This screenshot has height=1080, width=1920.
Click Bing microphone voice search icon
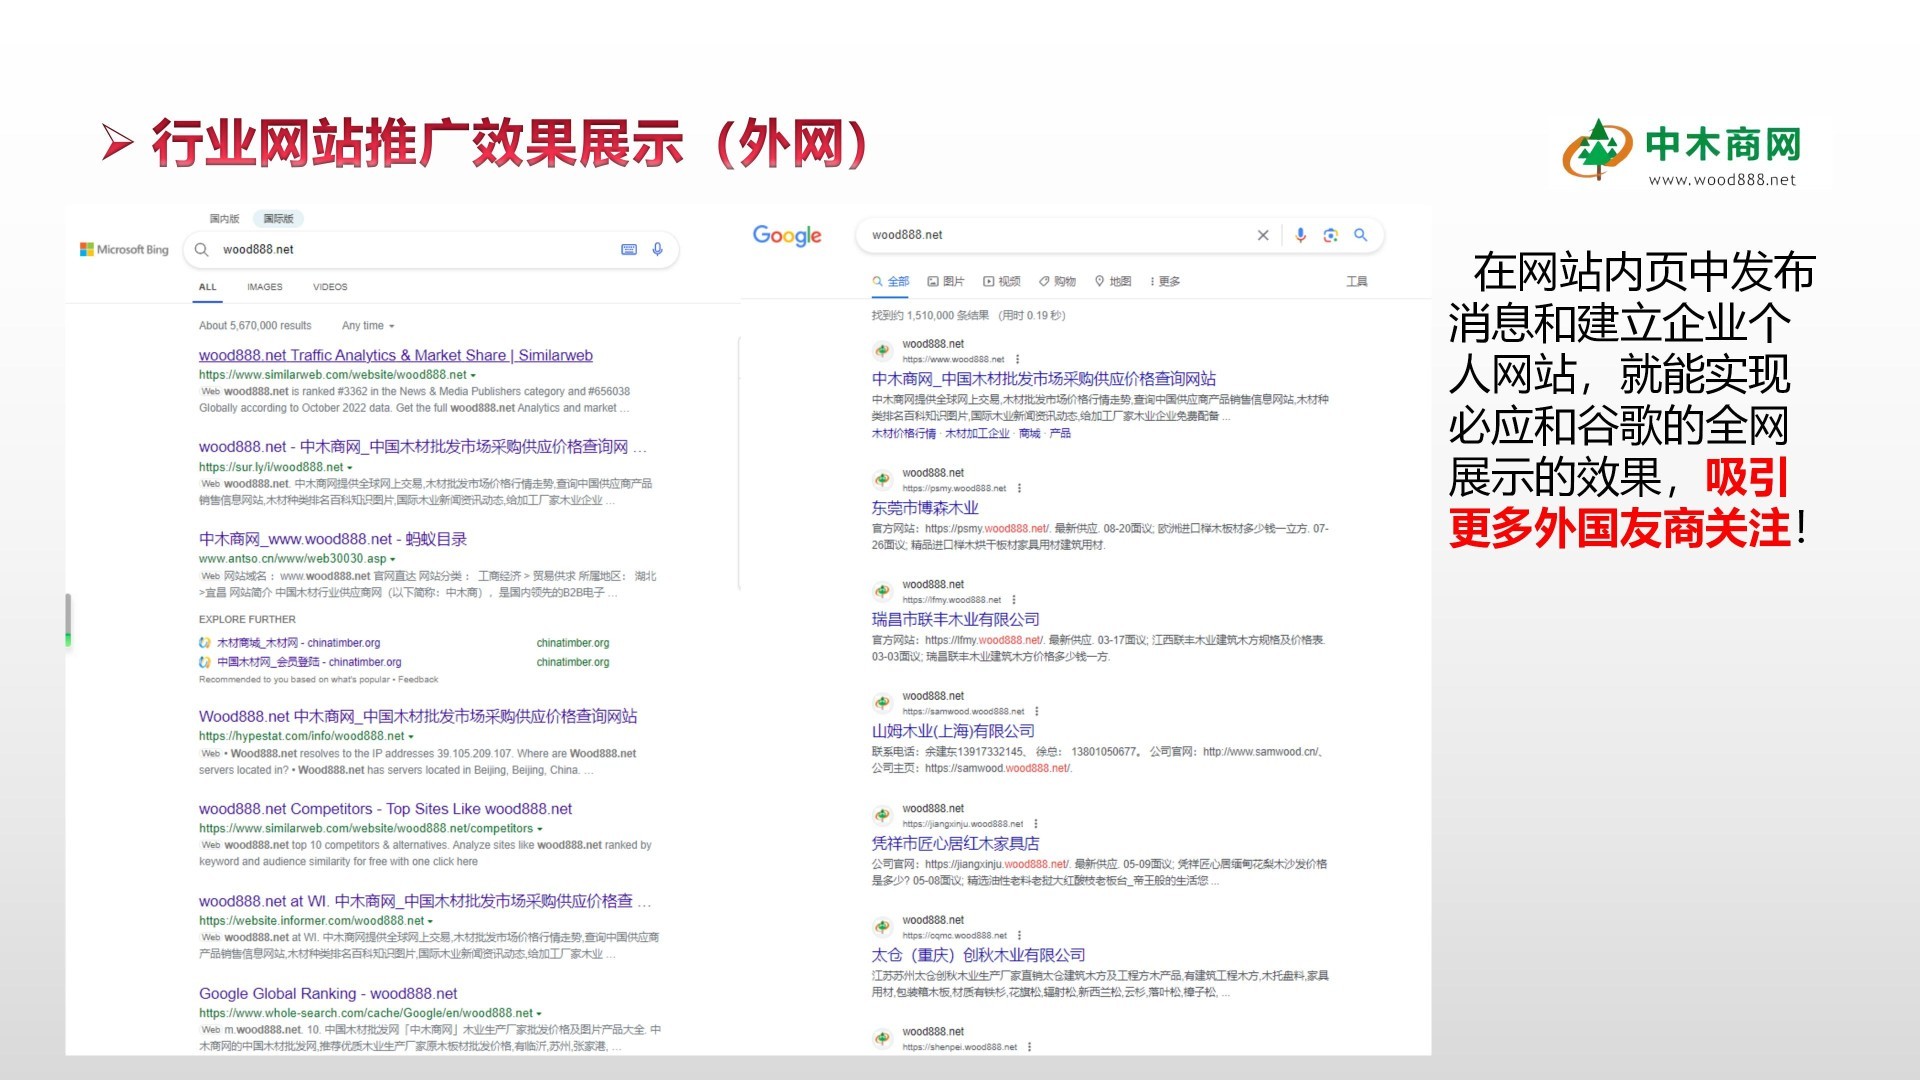tap(657, 250)
